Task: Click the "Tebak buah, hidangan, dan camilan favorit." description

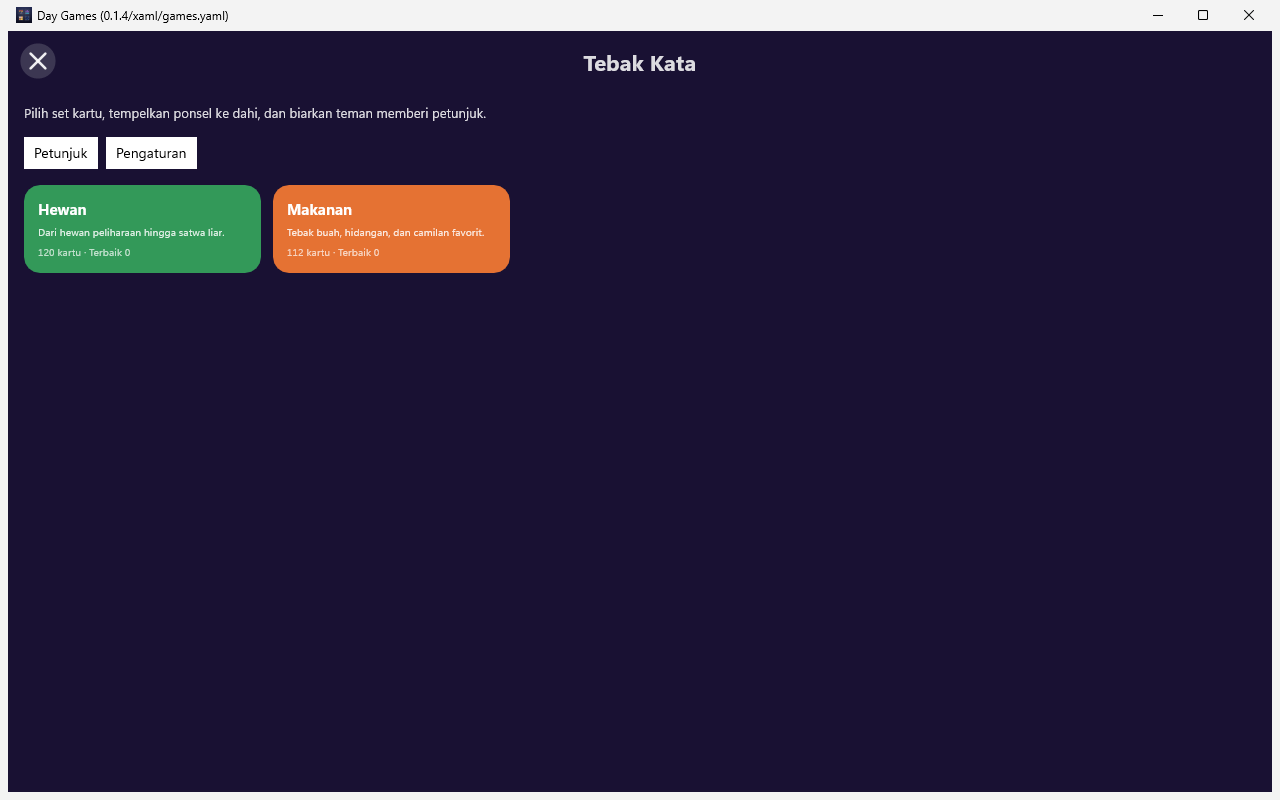Action: tap(386, 233)
